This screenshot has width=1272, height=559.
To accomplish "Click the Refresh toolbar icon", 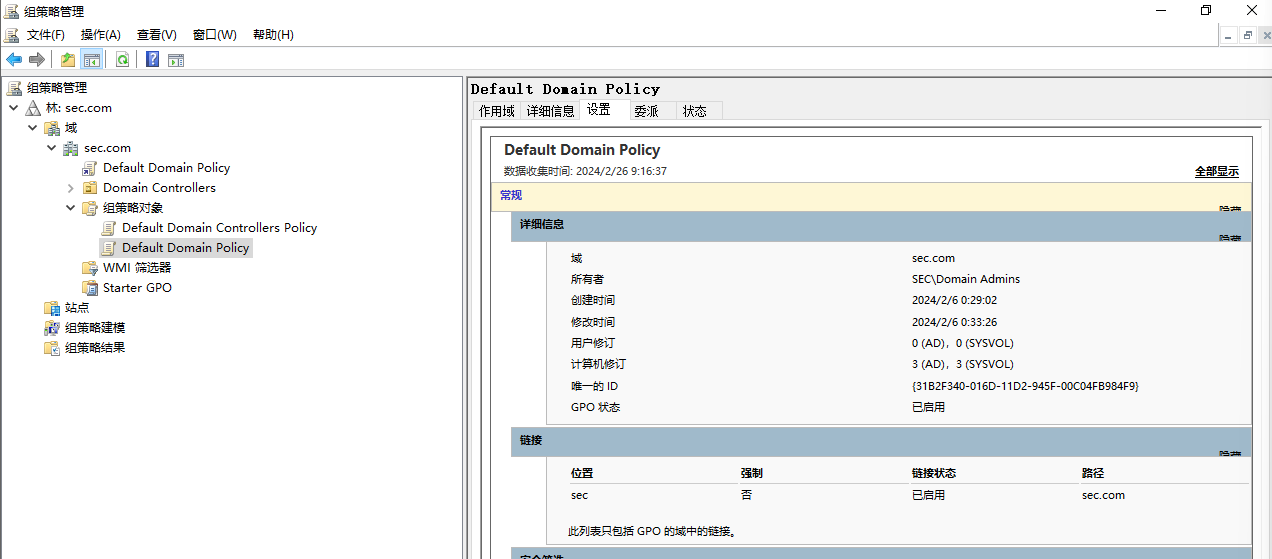I will (122, 60).
